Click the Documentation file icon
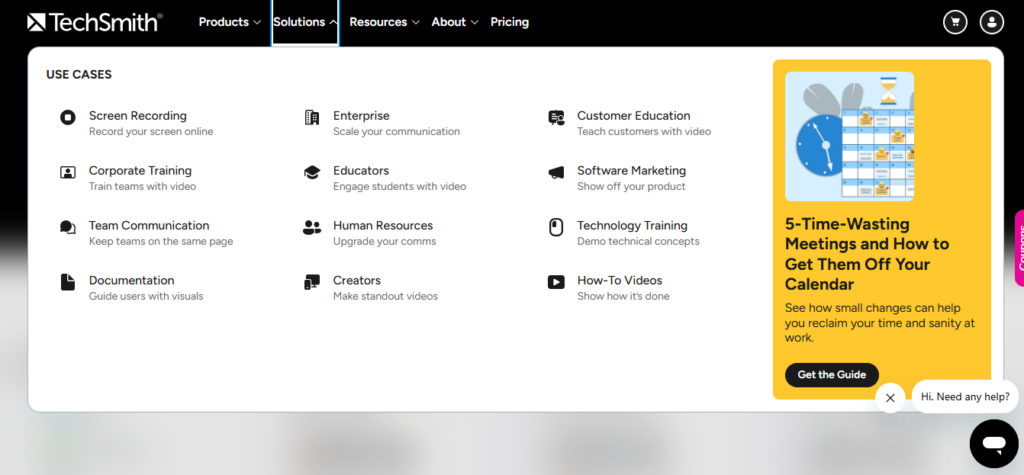1024x475 pixels. (68, 283)
